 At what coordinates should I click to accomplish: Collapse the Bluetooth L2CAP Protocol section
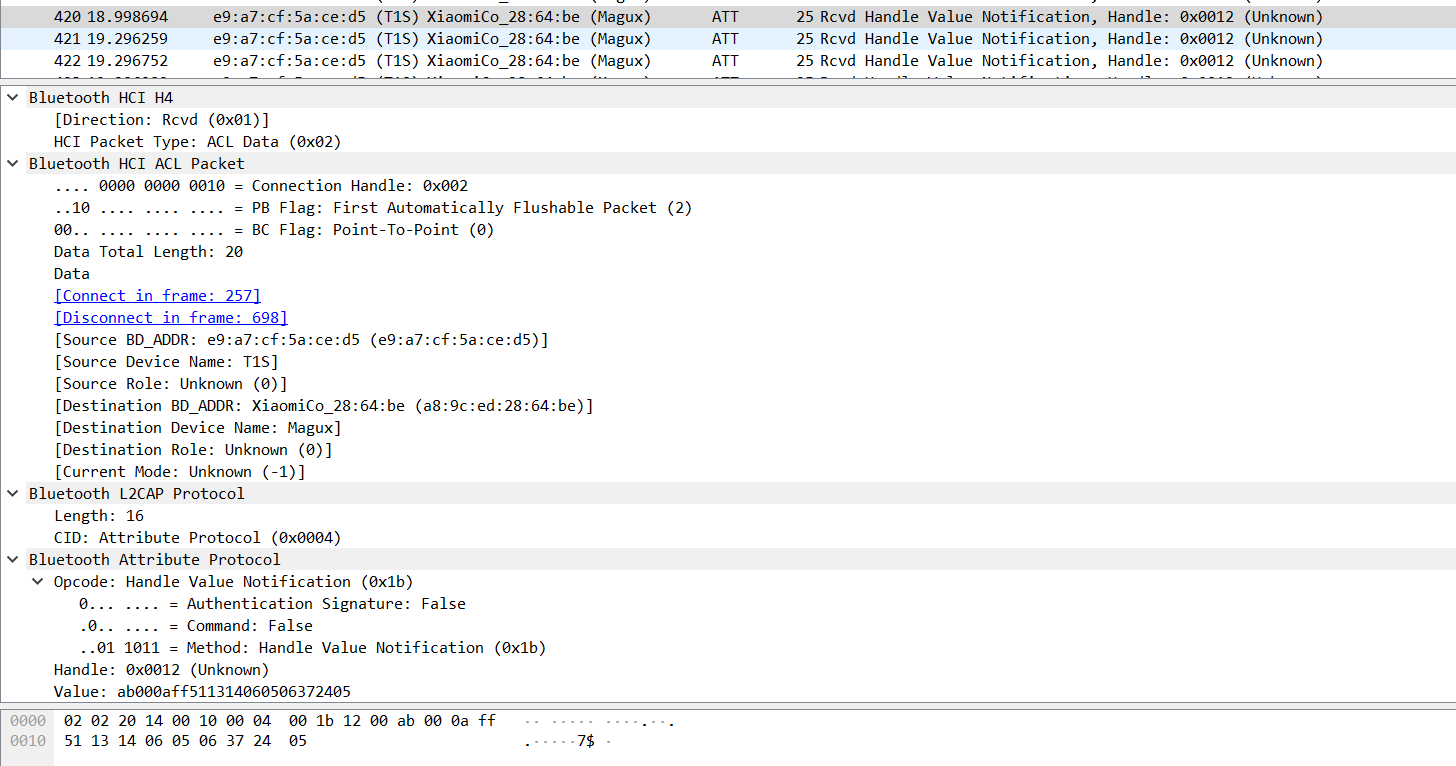(x=12, y=494)
